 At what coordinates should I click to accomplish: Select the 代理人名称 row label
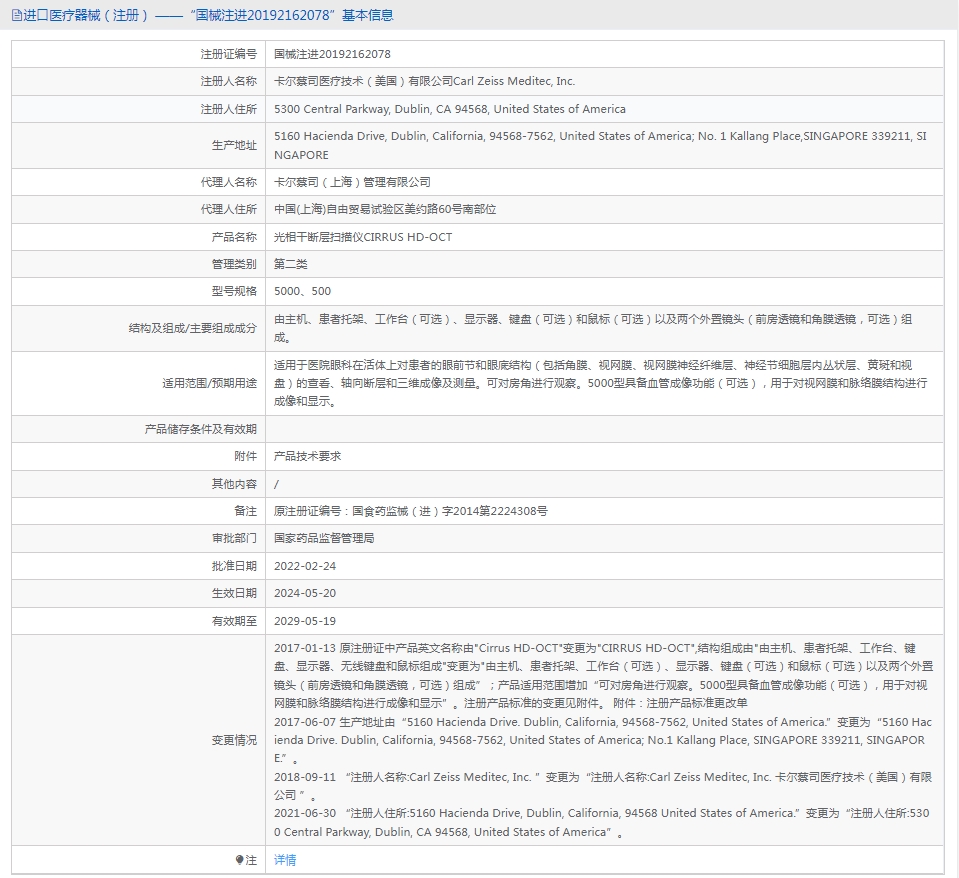[229, 182]
